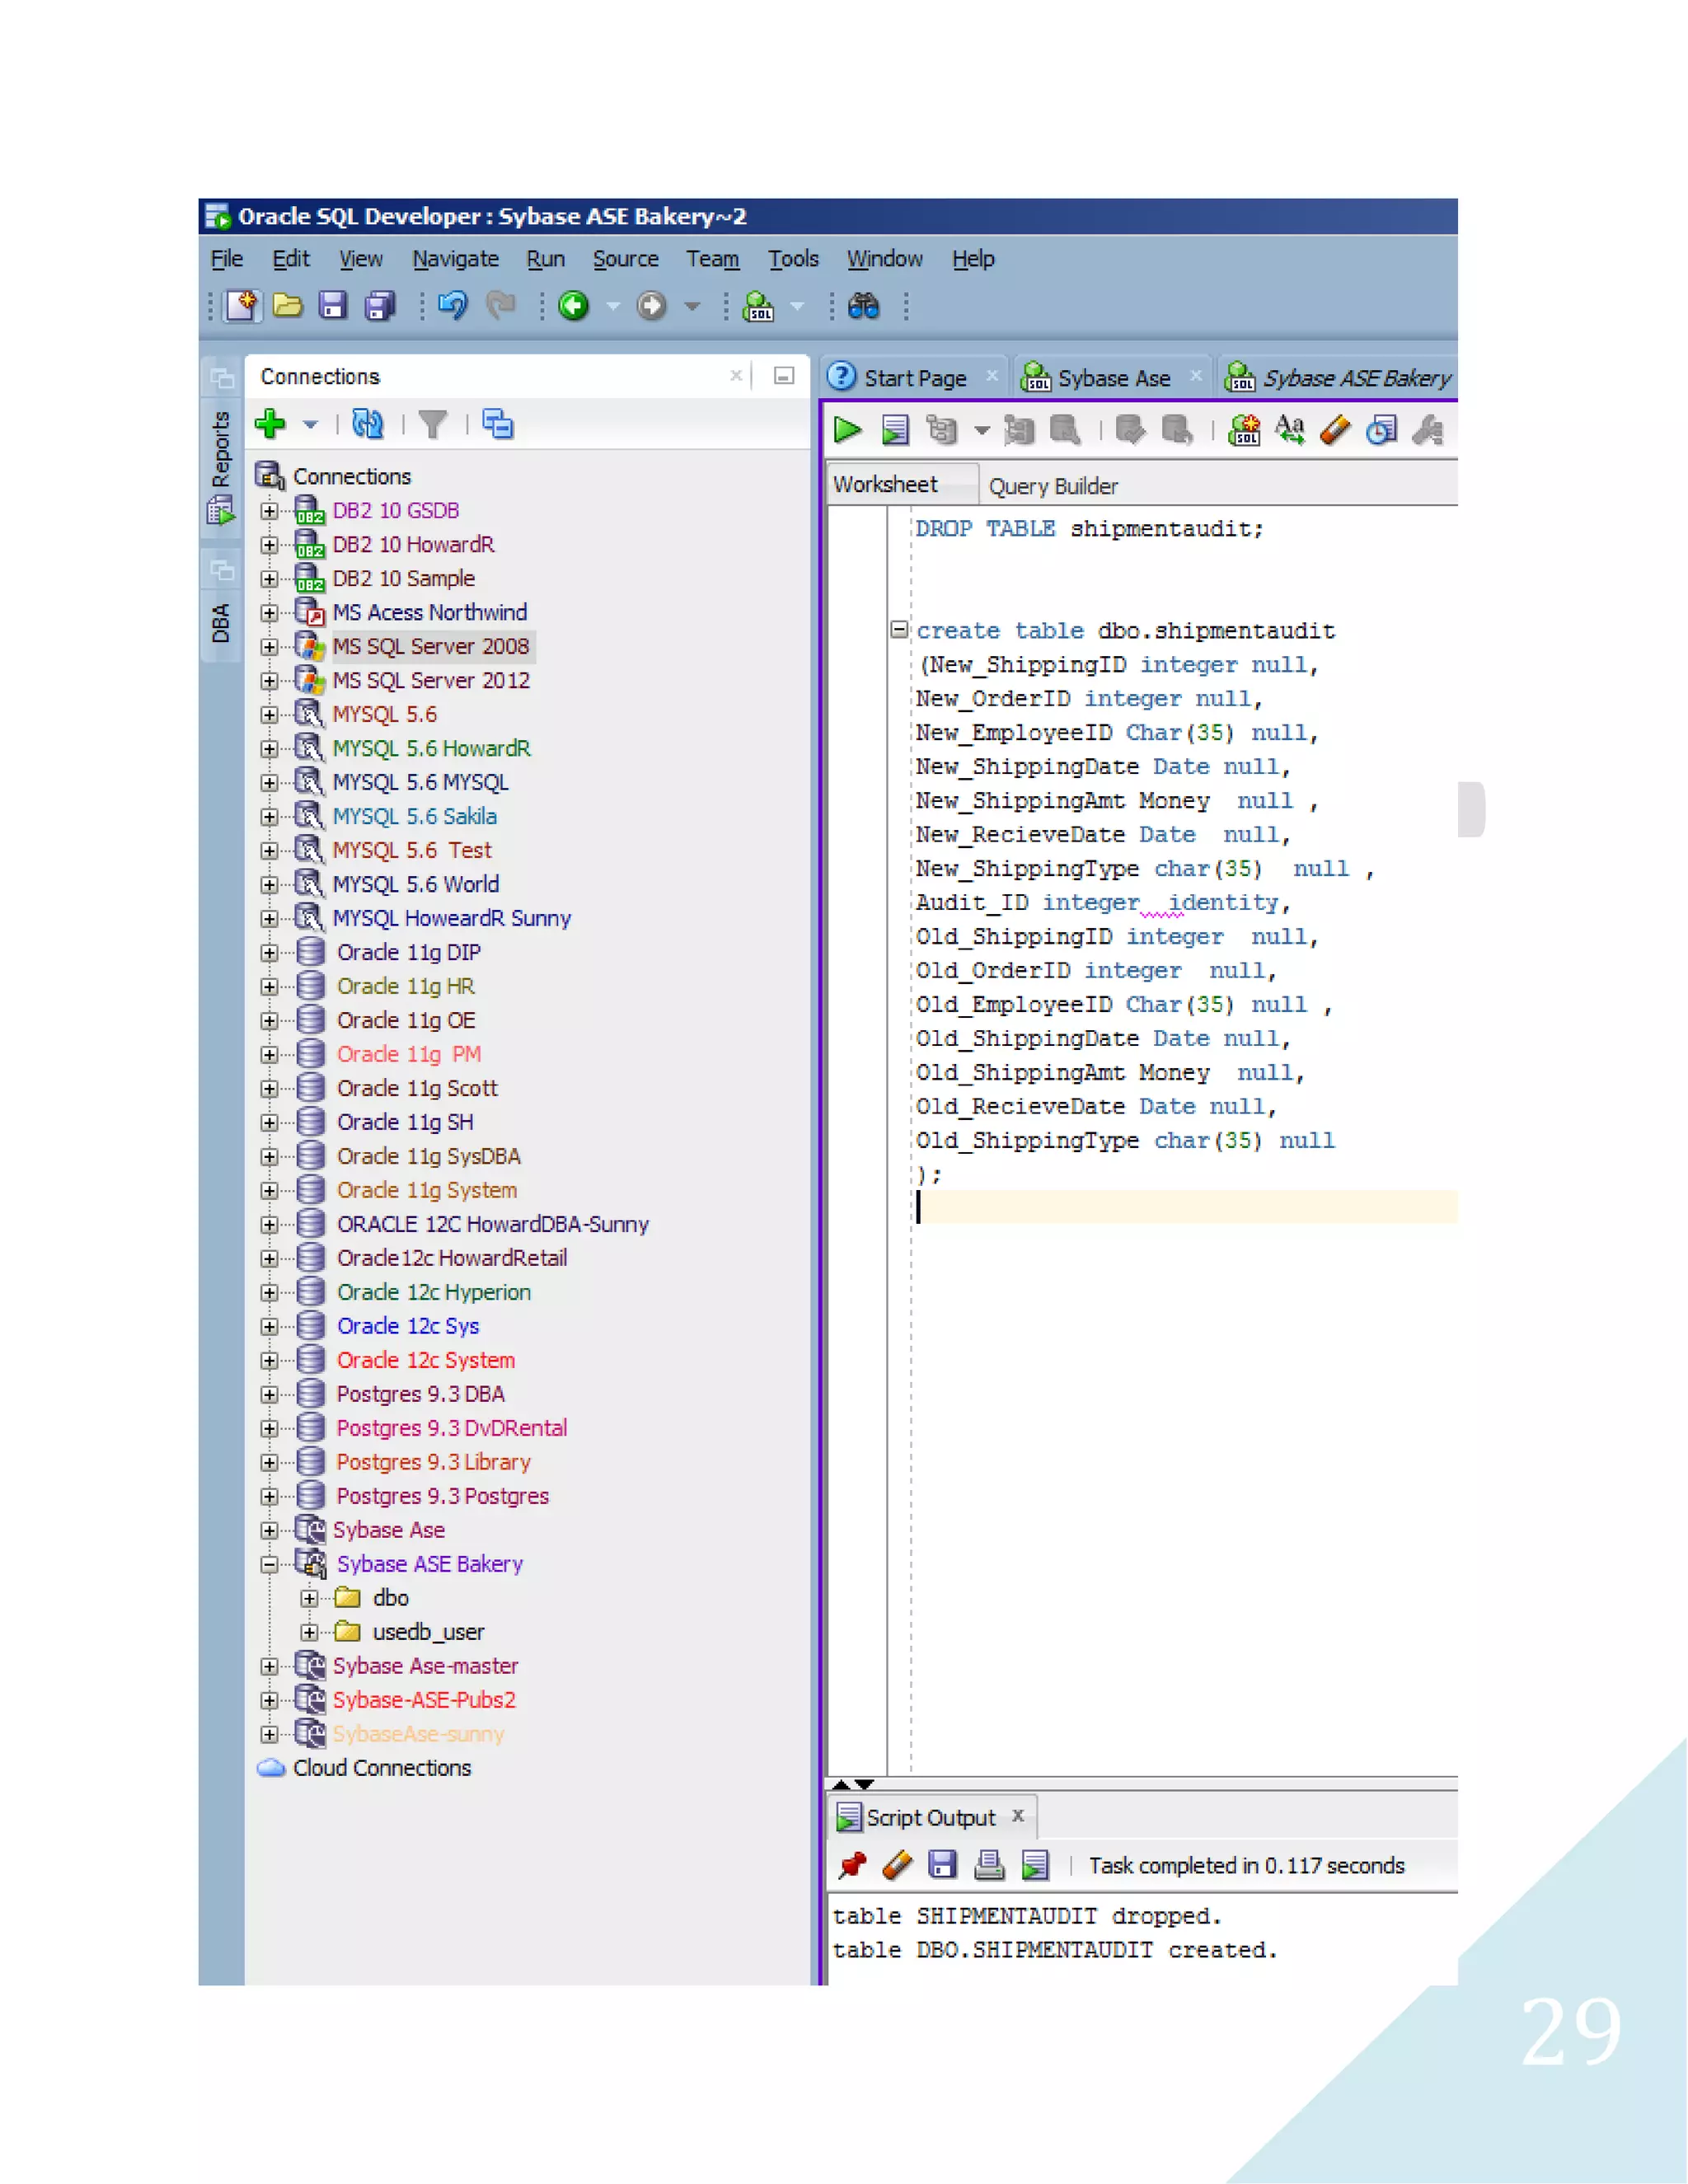Expand the Oracle 11g HR connection

pyautogui.click(x=269, y=987)
